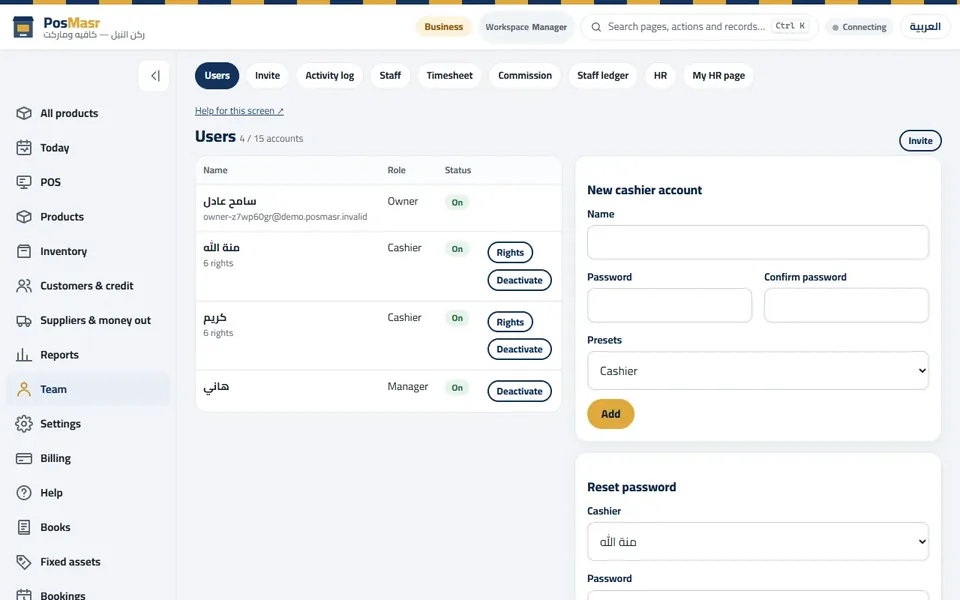Click the On status of هاني
This screenshot has width=960, height=600.
(x=457, y=388)
